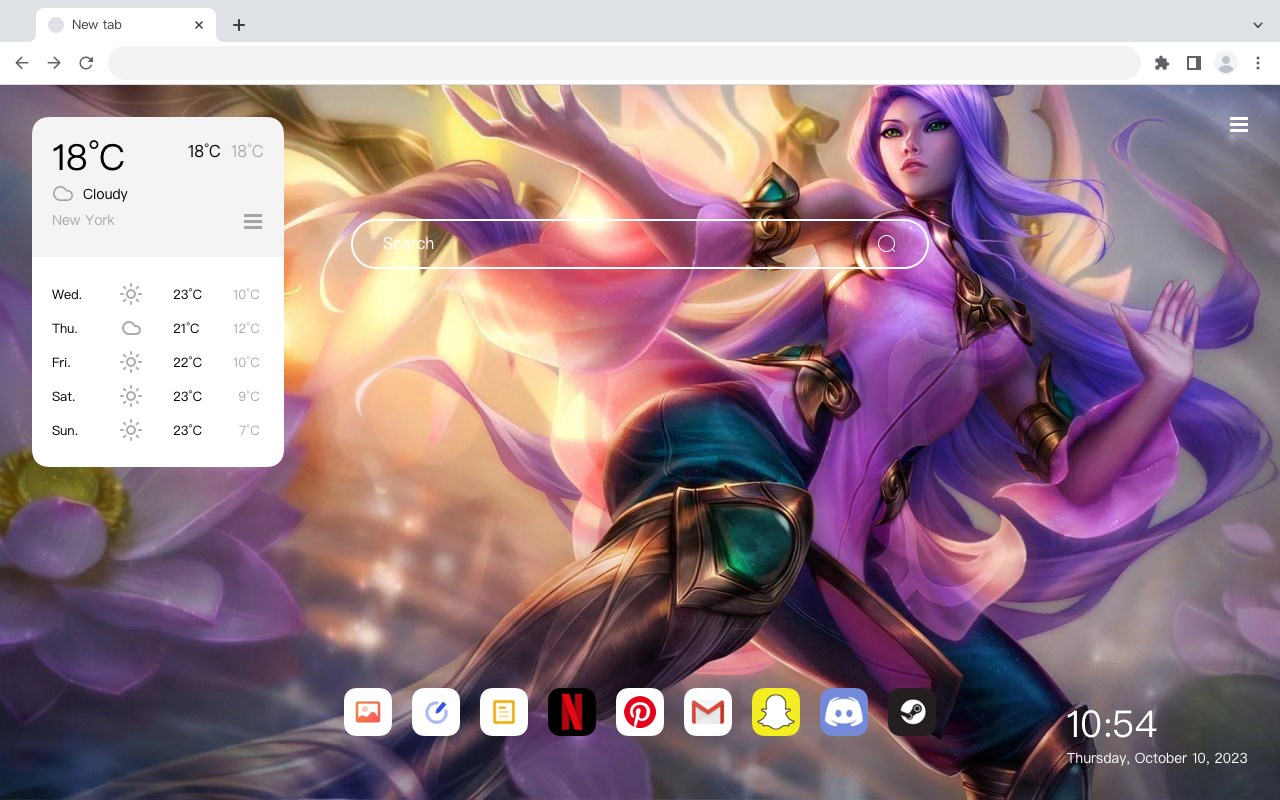This screenshot has height=800, width=1280.
Task: Click the 22°C high for Friday
Action: coord(187,362)
